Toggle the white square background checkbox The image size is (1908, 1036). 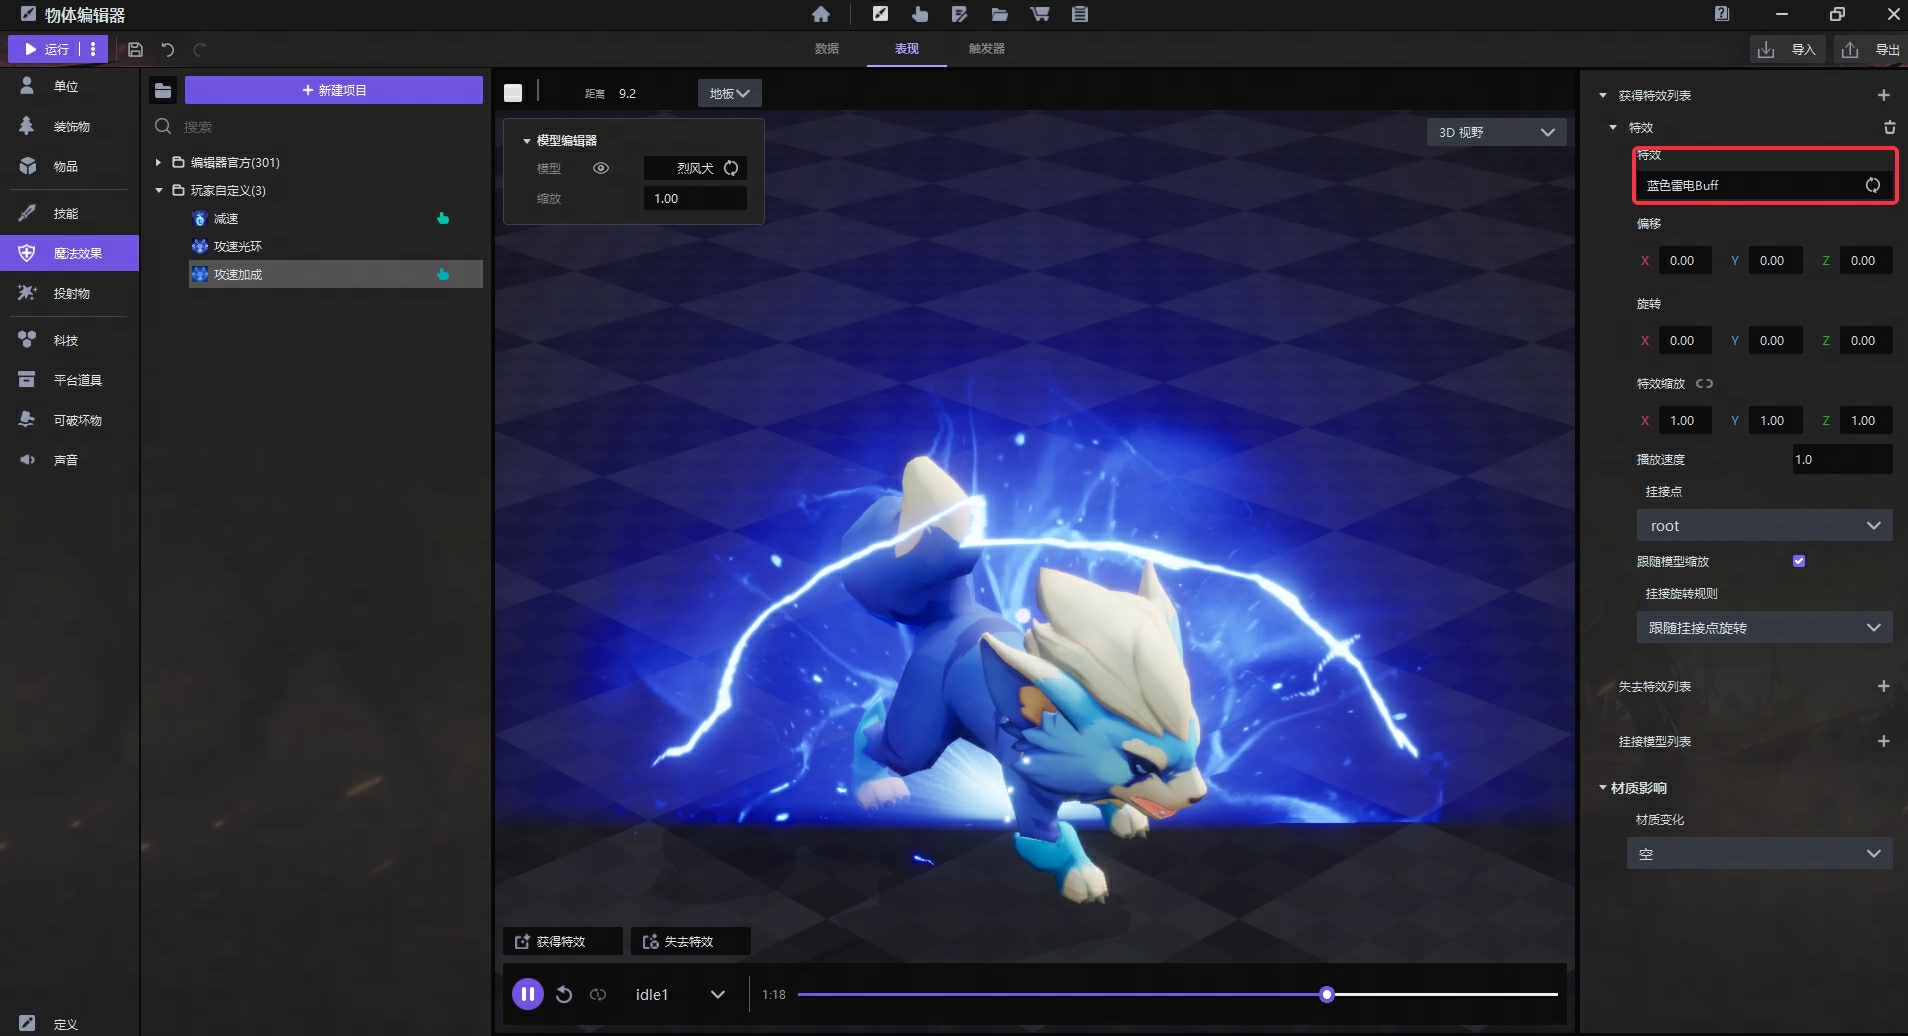point(513,92)
